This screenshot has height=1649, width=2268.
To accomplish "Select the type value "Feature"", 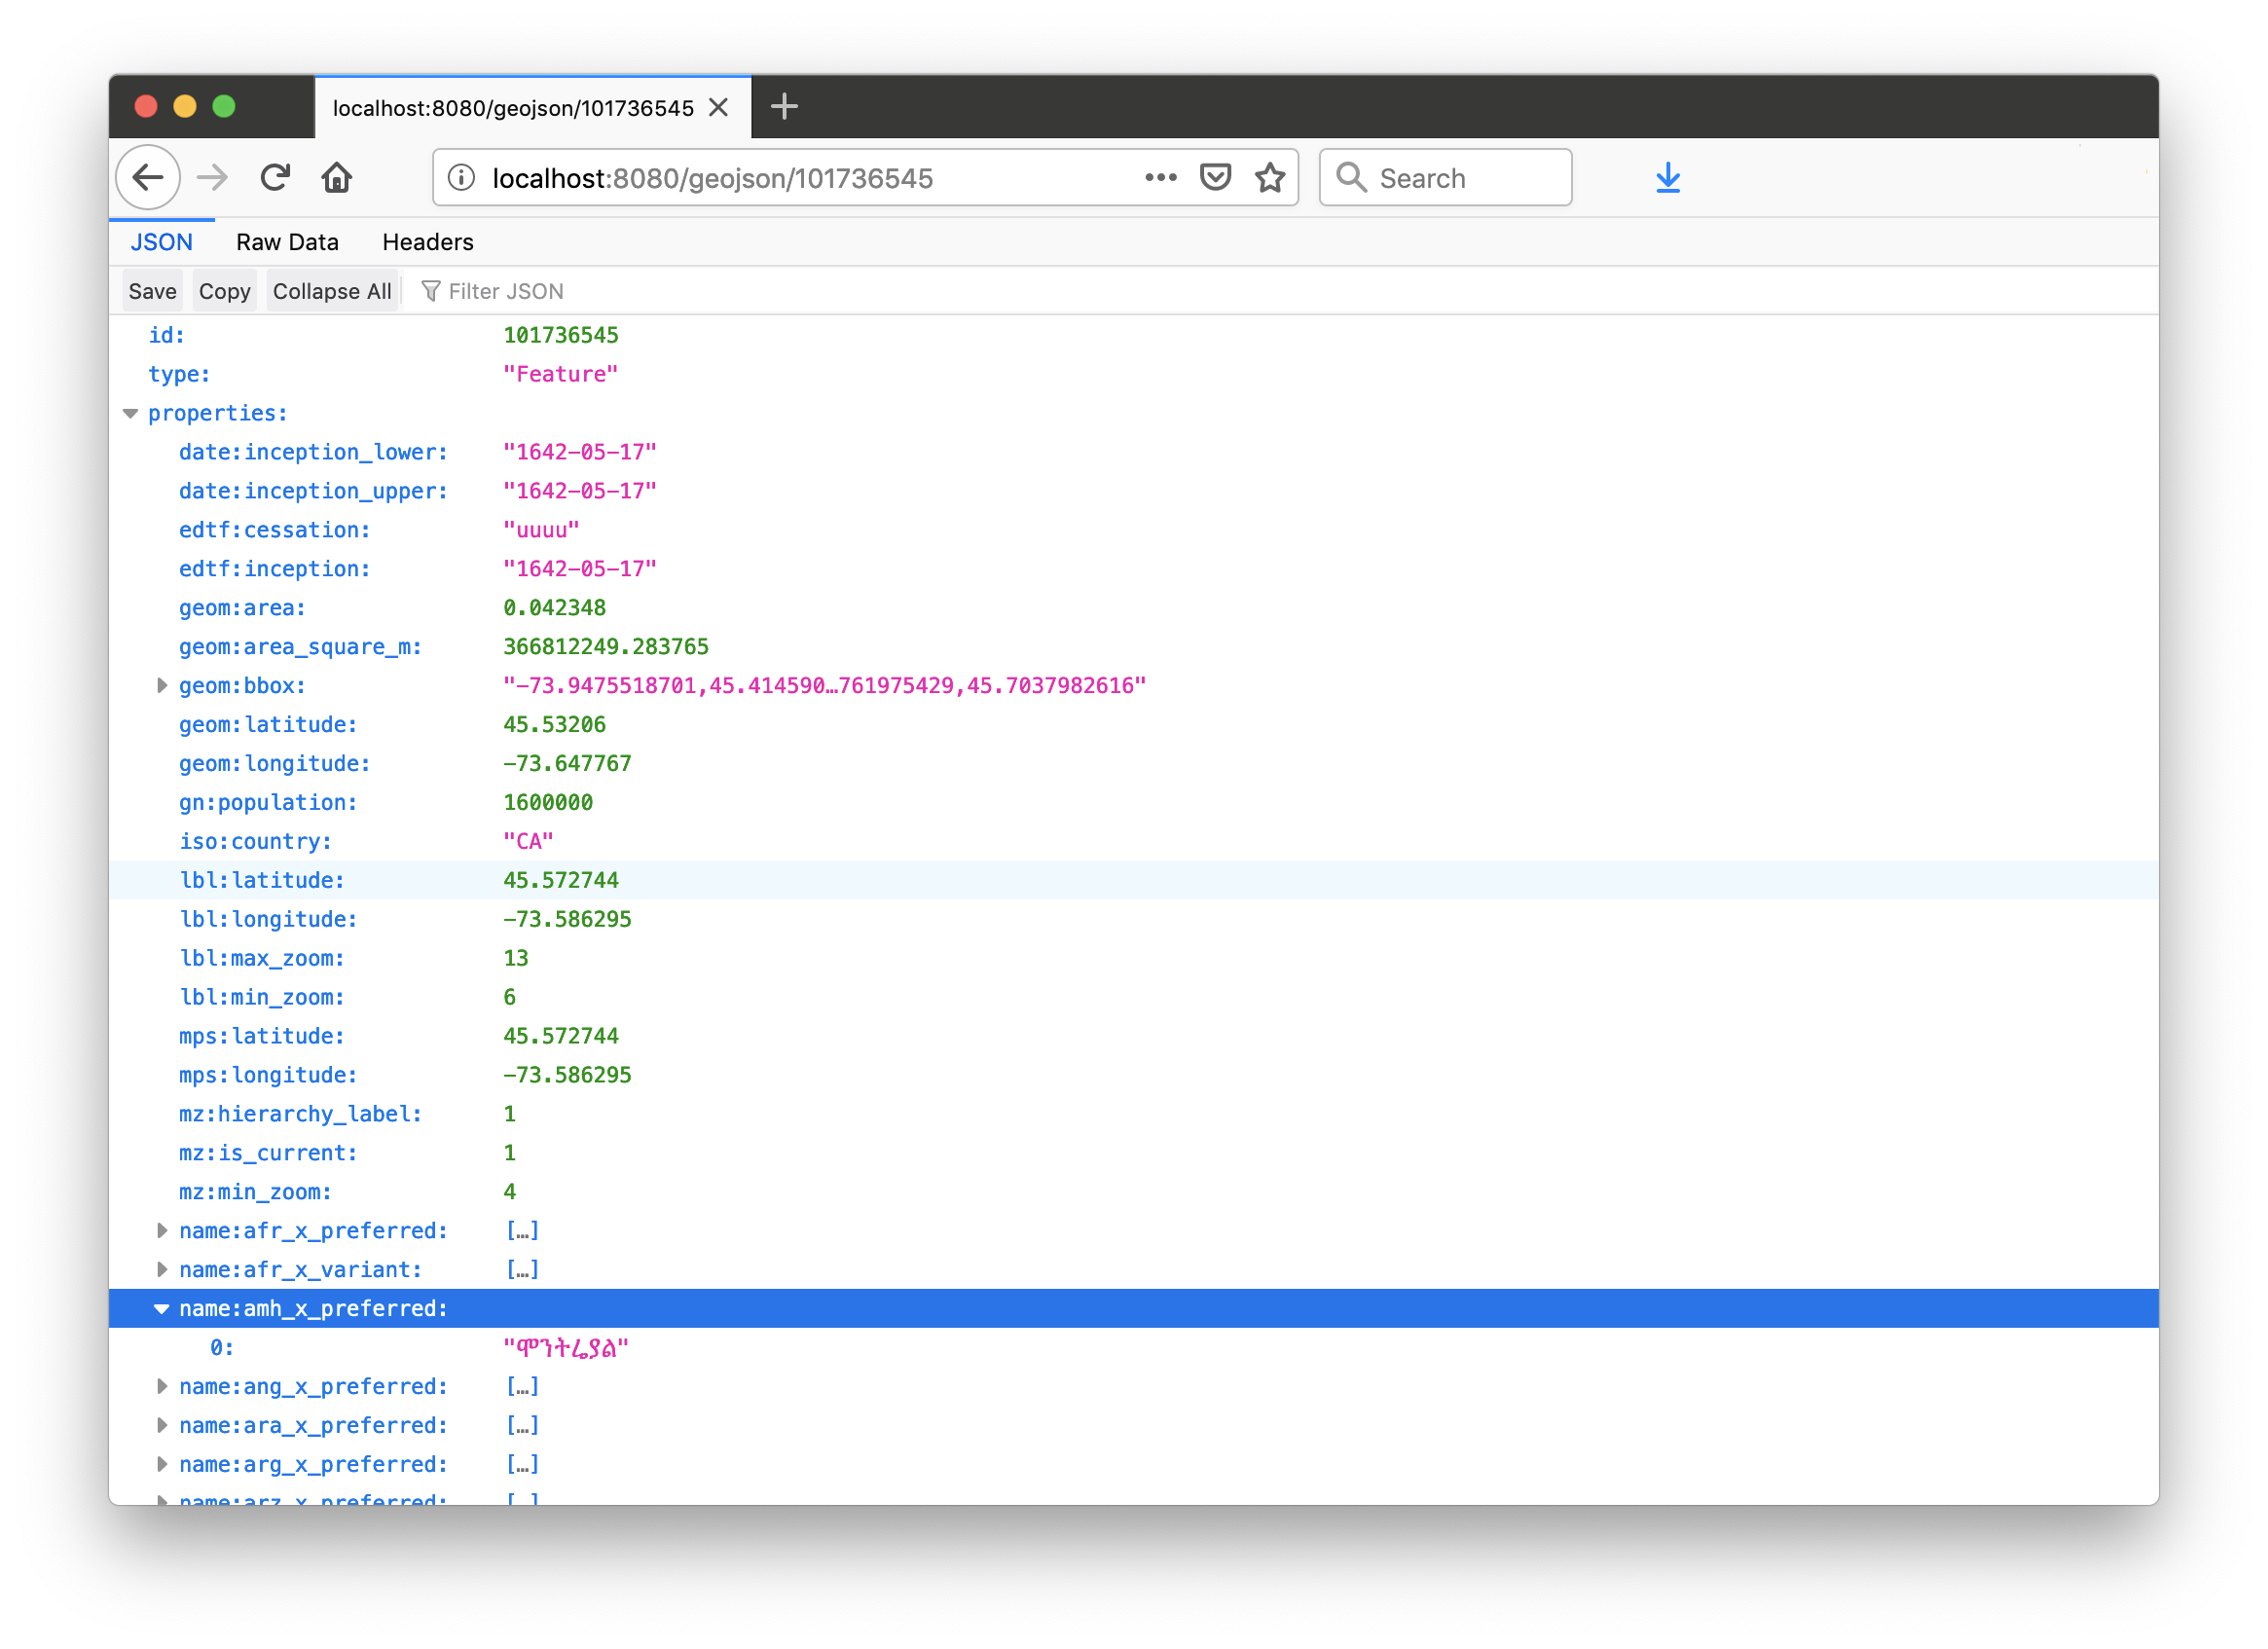I will [x=561, y=375].
